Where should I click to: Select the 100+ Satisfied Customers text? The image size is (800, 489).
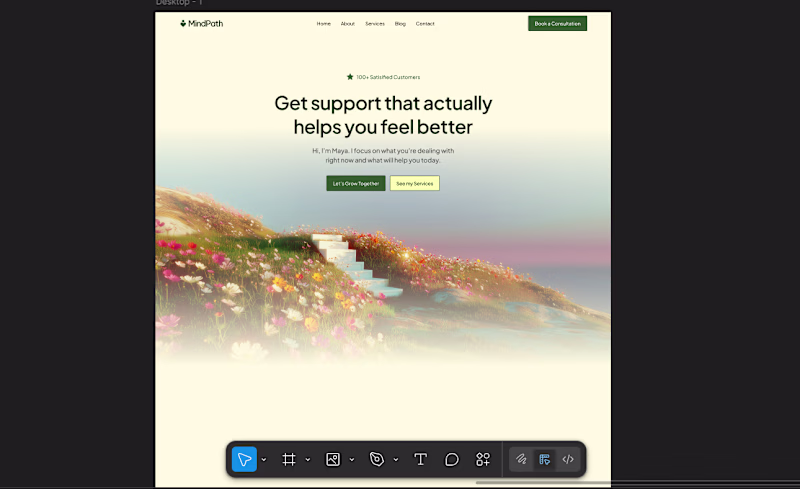pyautogui.click(x=388, y=77)
